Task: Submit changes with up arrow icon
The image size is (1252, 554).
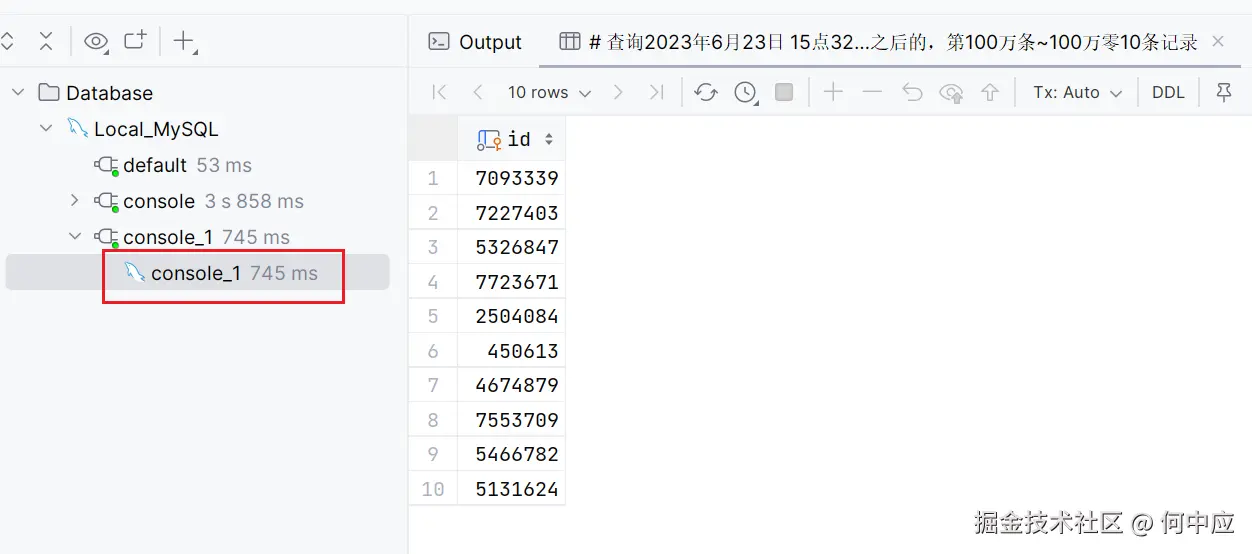Action: coord(990,92)
